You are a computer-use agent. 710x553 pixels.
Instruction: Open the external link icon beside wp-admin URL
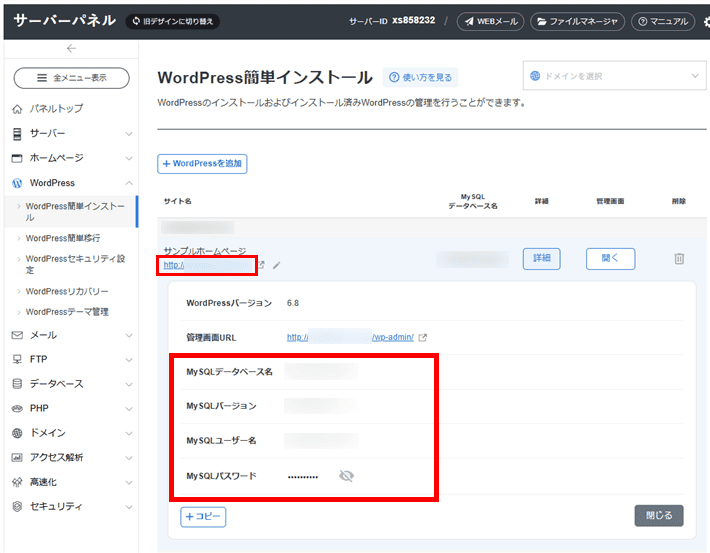pos(422,337)
